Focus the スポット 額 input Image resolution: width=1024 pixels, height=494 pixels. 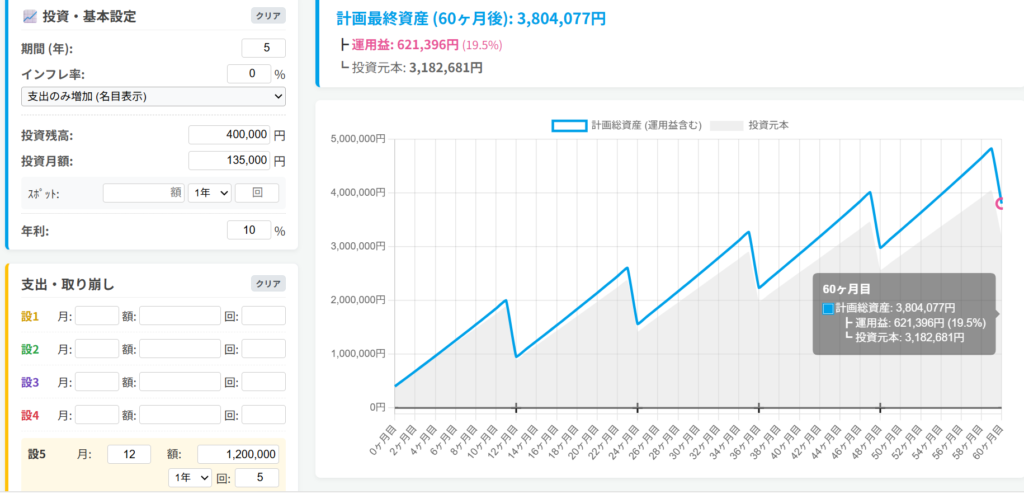coord(144,193)
